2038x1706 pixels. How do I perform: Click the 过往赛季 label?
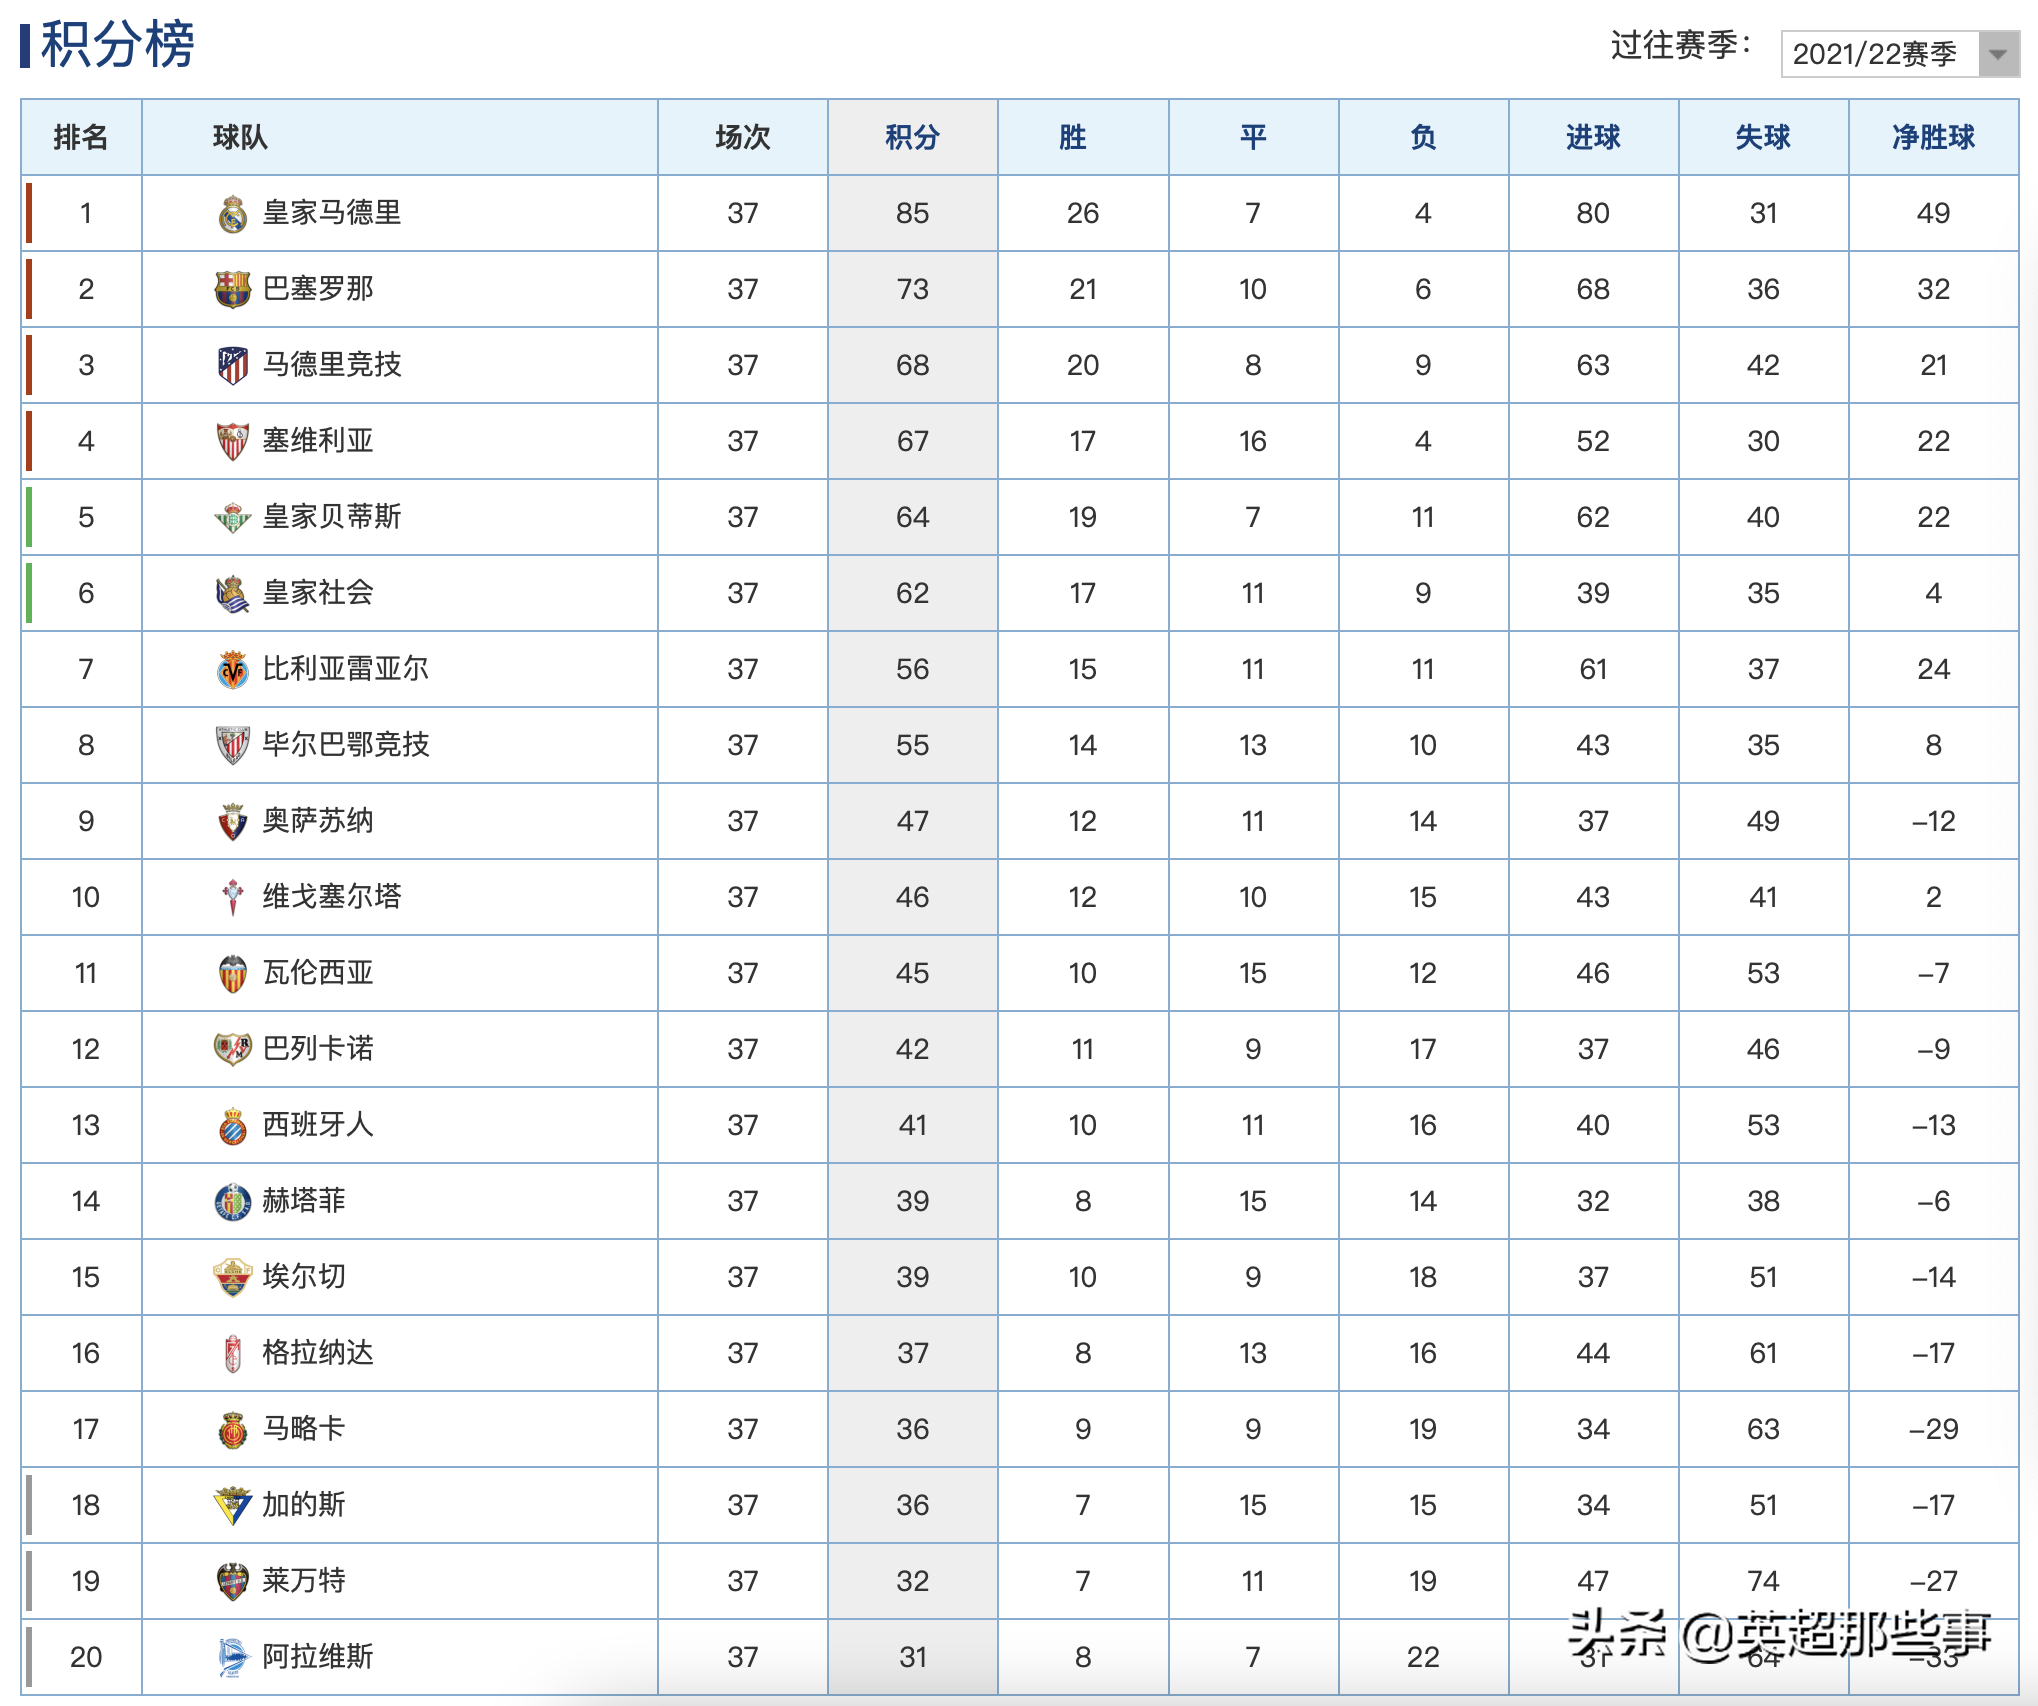point(1681,45)
